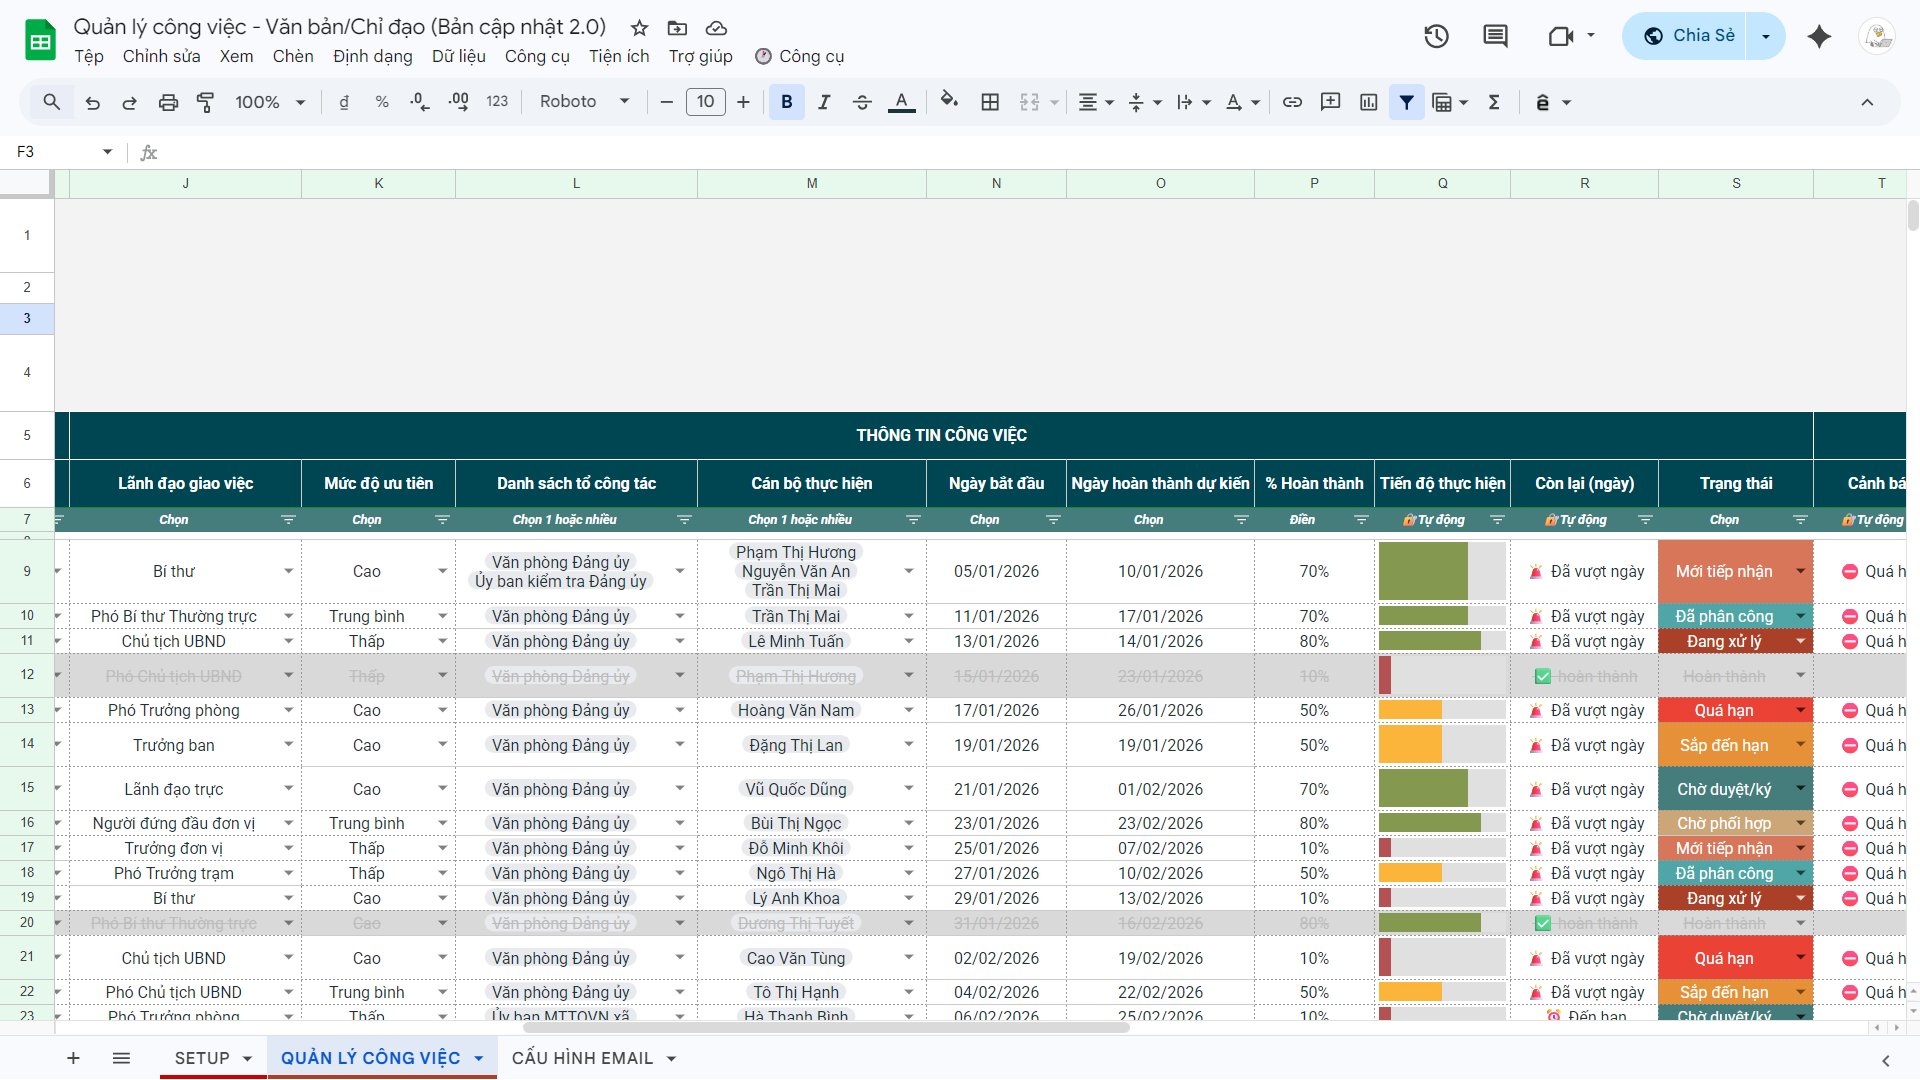
Task: Open version history clock icon
Action: click(x=1436, y=36)
